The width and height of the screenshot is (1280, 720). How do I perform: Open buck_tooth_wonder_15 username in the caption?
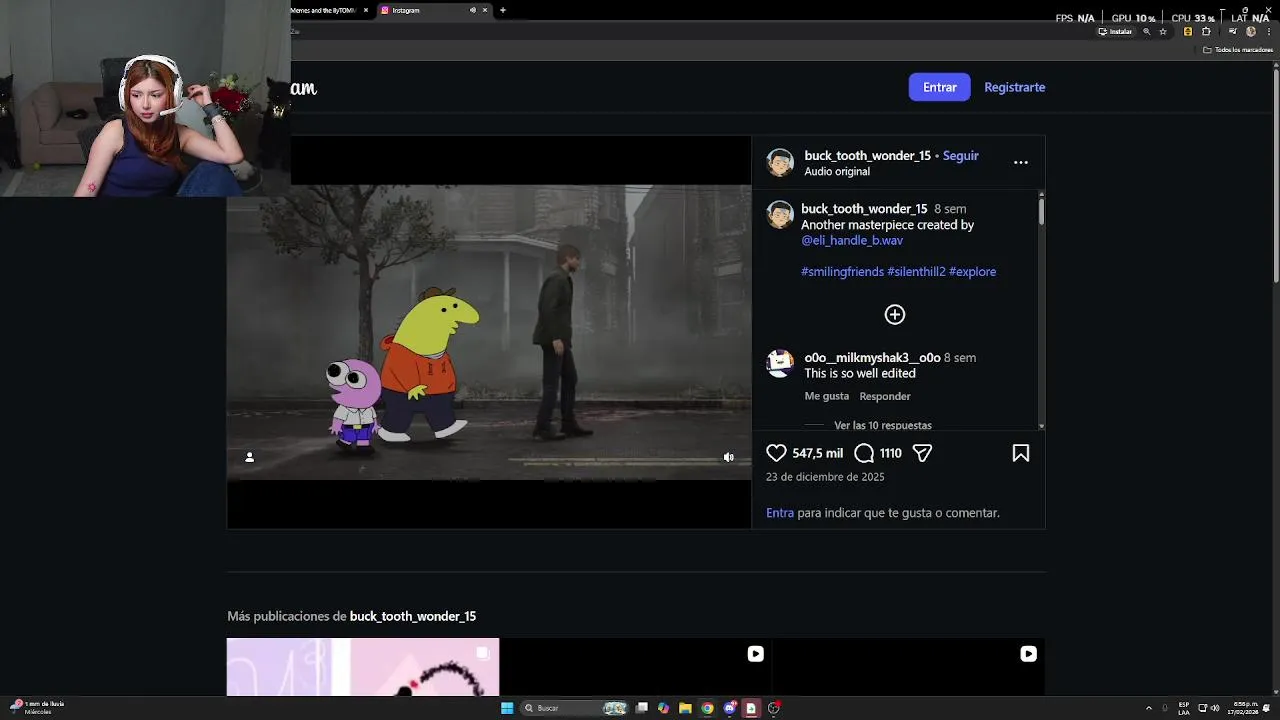(x=864, y=209)
